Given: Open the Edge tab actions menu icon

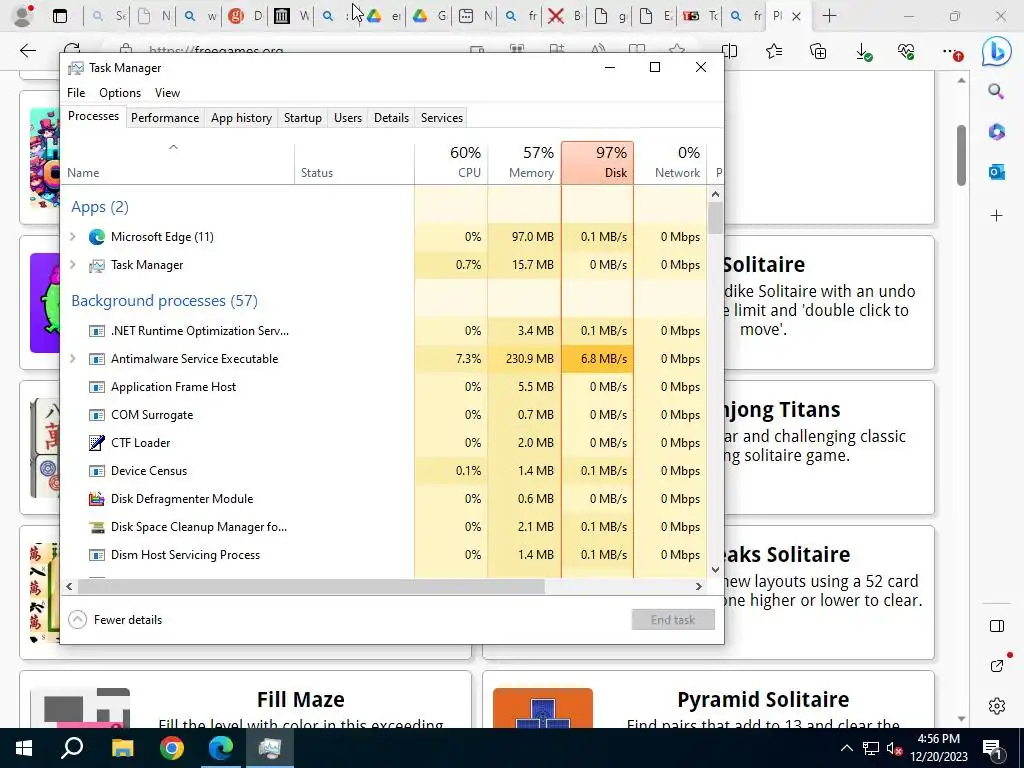Looking at the screenshot, I should pyautogui.click(x=60, y=16).
